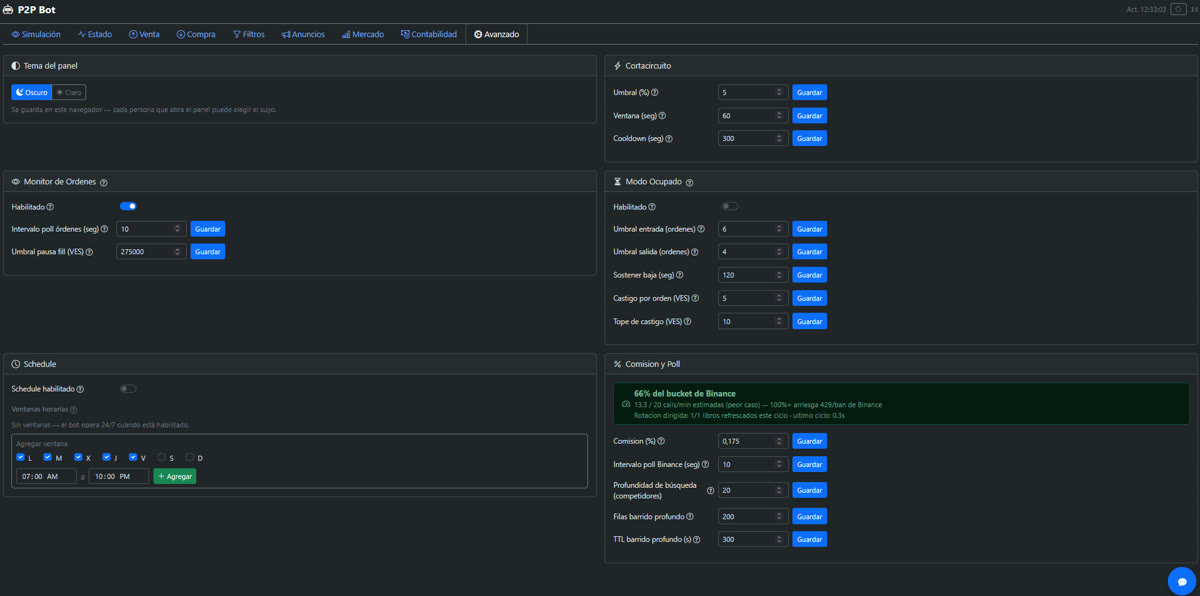Check the S day checkbox
The image size is (1200, 596).
161,457
